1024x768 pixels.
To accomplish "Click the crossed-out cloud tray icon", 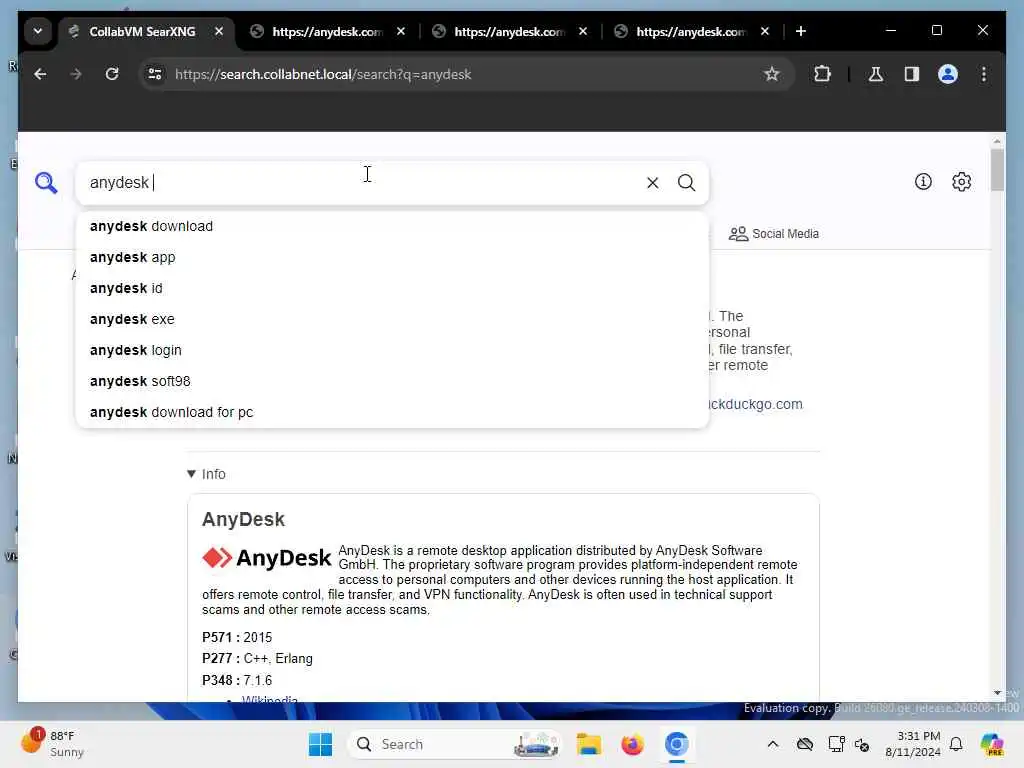I will click(x=805, y=744).
